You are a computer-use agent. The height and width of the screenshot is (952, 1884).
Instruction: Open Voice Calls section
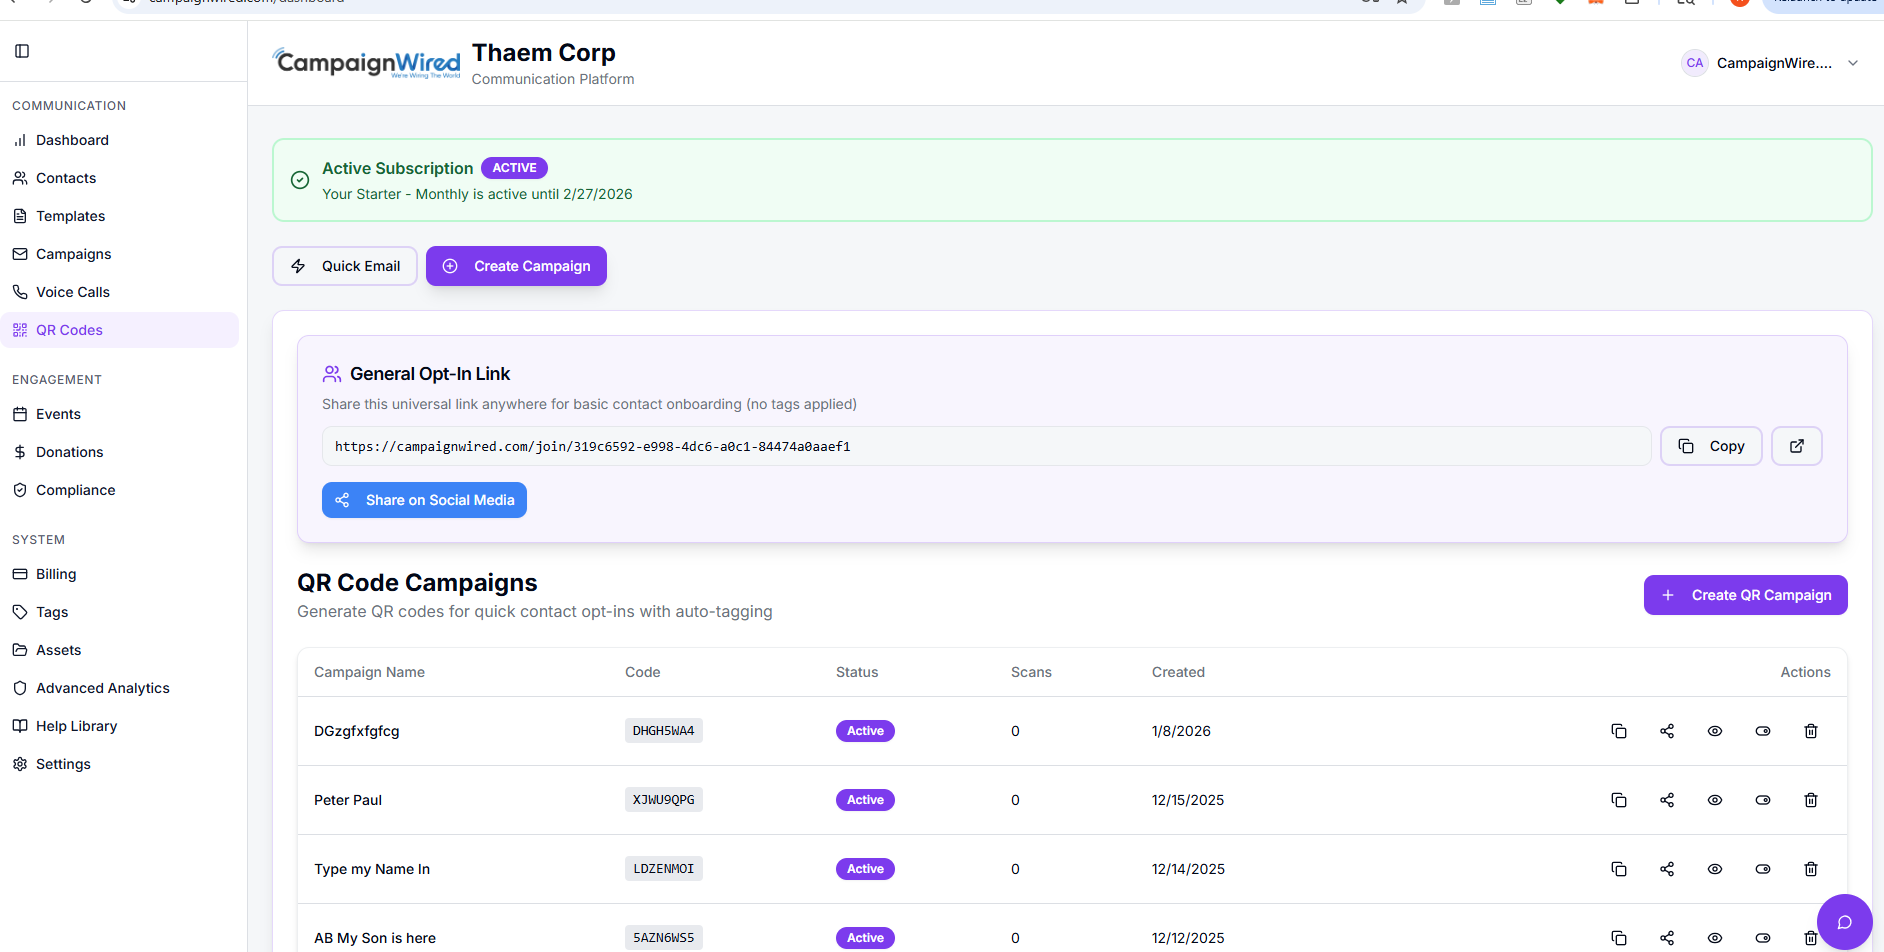coord(119,292)
